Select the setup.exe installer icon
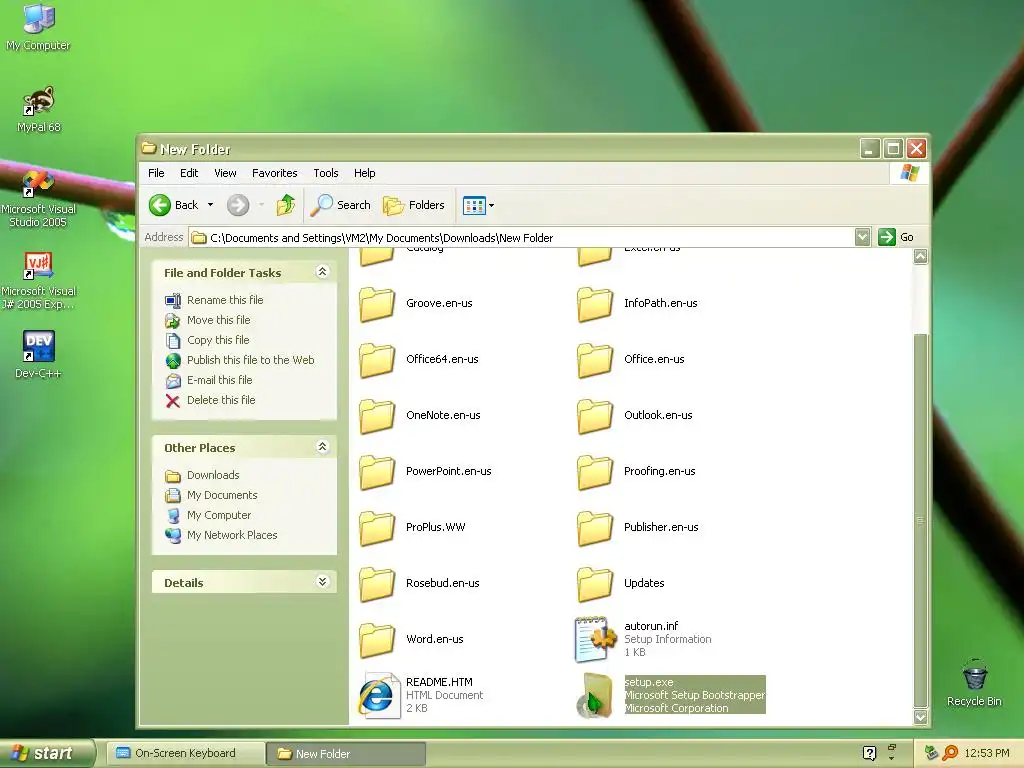The image size is (1024, 768). point(595,696)
